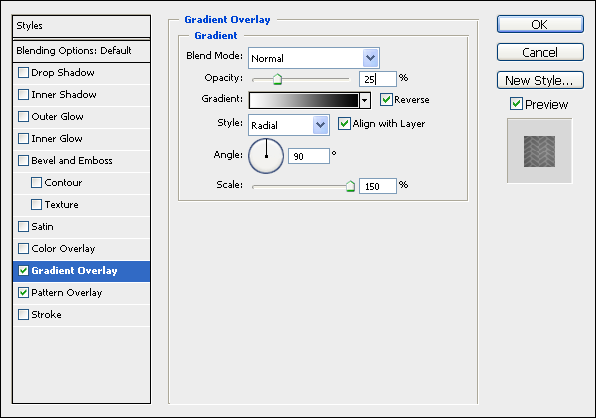Click the Cancel button
The height and width of the screenshot is (418, 596).
pyautogui.click(x=540, y=52)
